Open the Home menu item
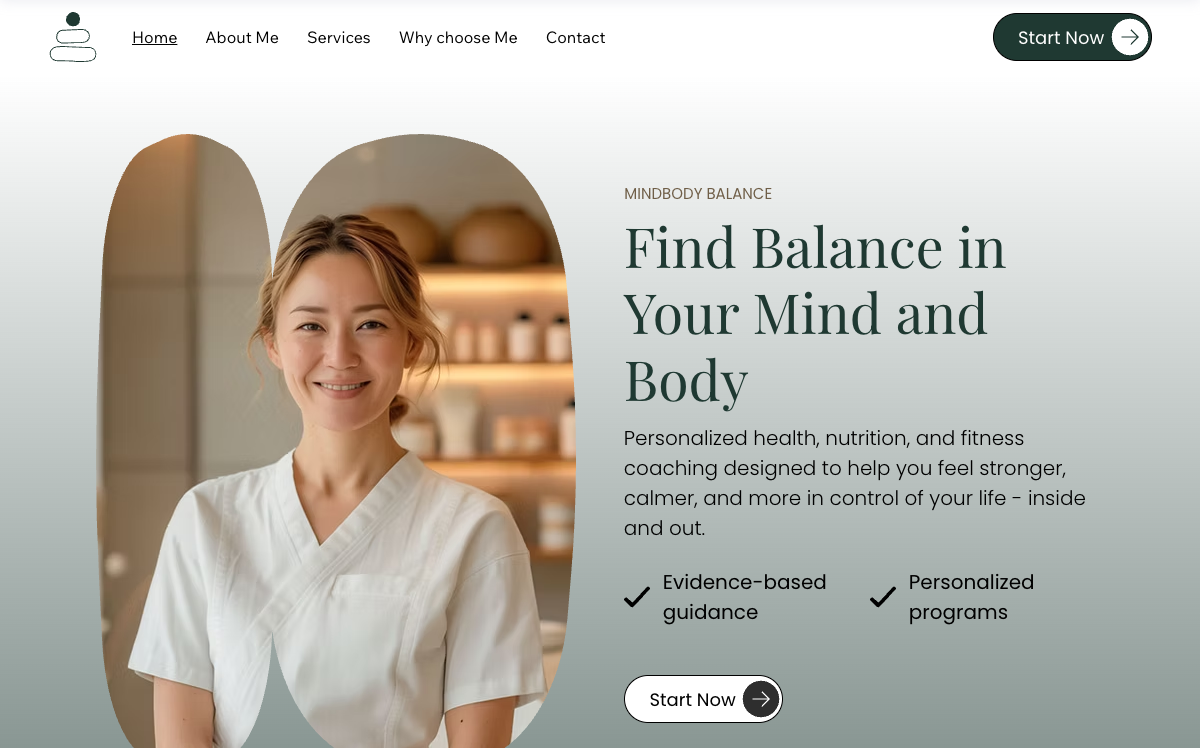Image resolution: width=1200 pixels, height=748 pixels. click(x=155, y=37)
